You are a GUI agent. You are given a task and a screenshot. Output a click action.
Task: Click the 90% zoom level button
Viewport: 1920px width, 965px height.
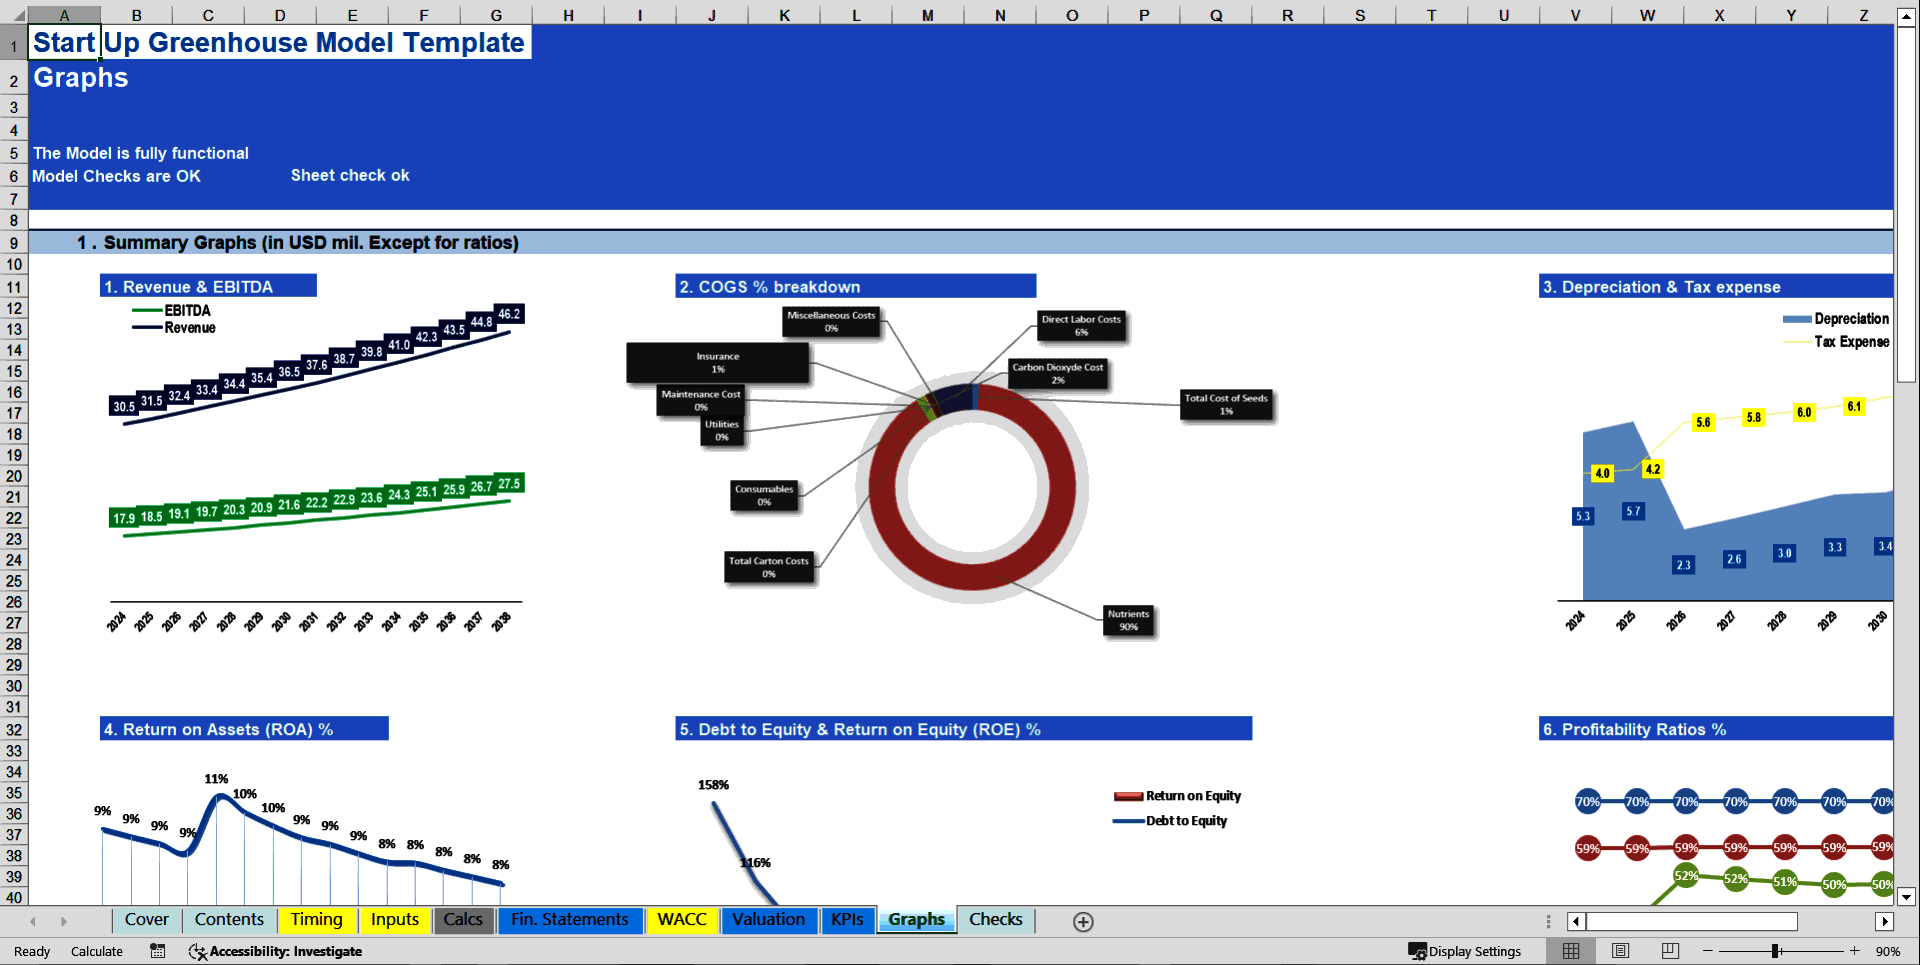[1888, 951]
